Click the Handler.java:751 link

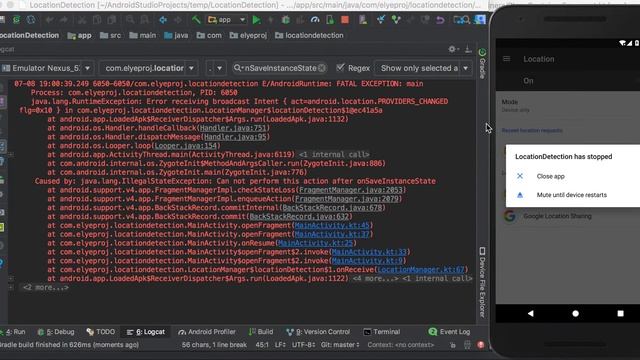[x=233, y=128]
